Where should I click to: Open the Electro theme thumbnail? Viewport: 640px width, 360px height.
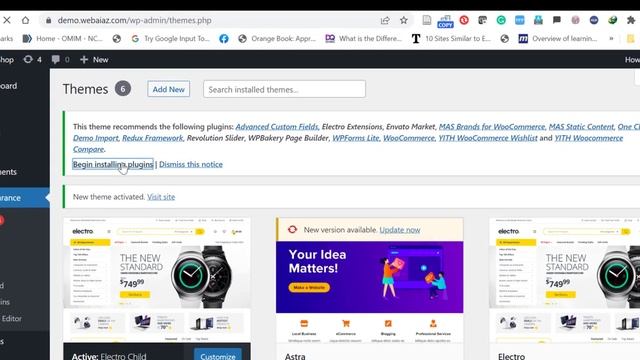(564, 280)
